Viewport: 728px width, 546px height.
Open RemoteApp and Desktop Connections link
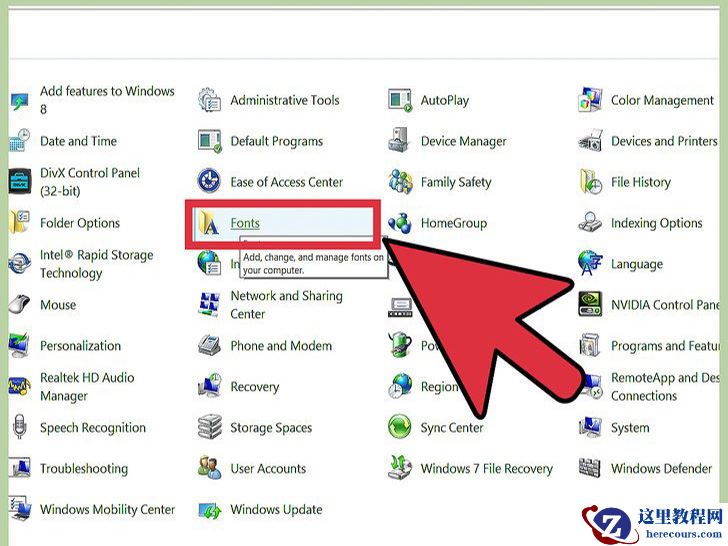pos(665,386)
